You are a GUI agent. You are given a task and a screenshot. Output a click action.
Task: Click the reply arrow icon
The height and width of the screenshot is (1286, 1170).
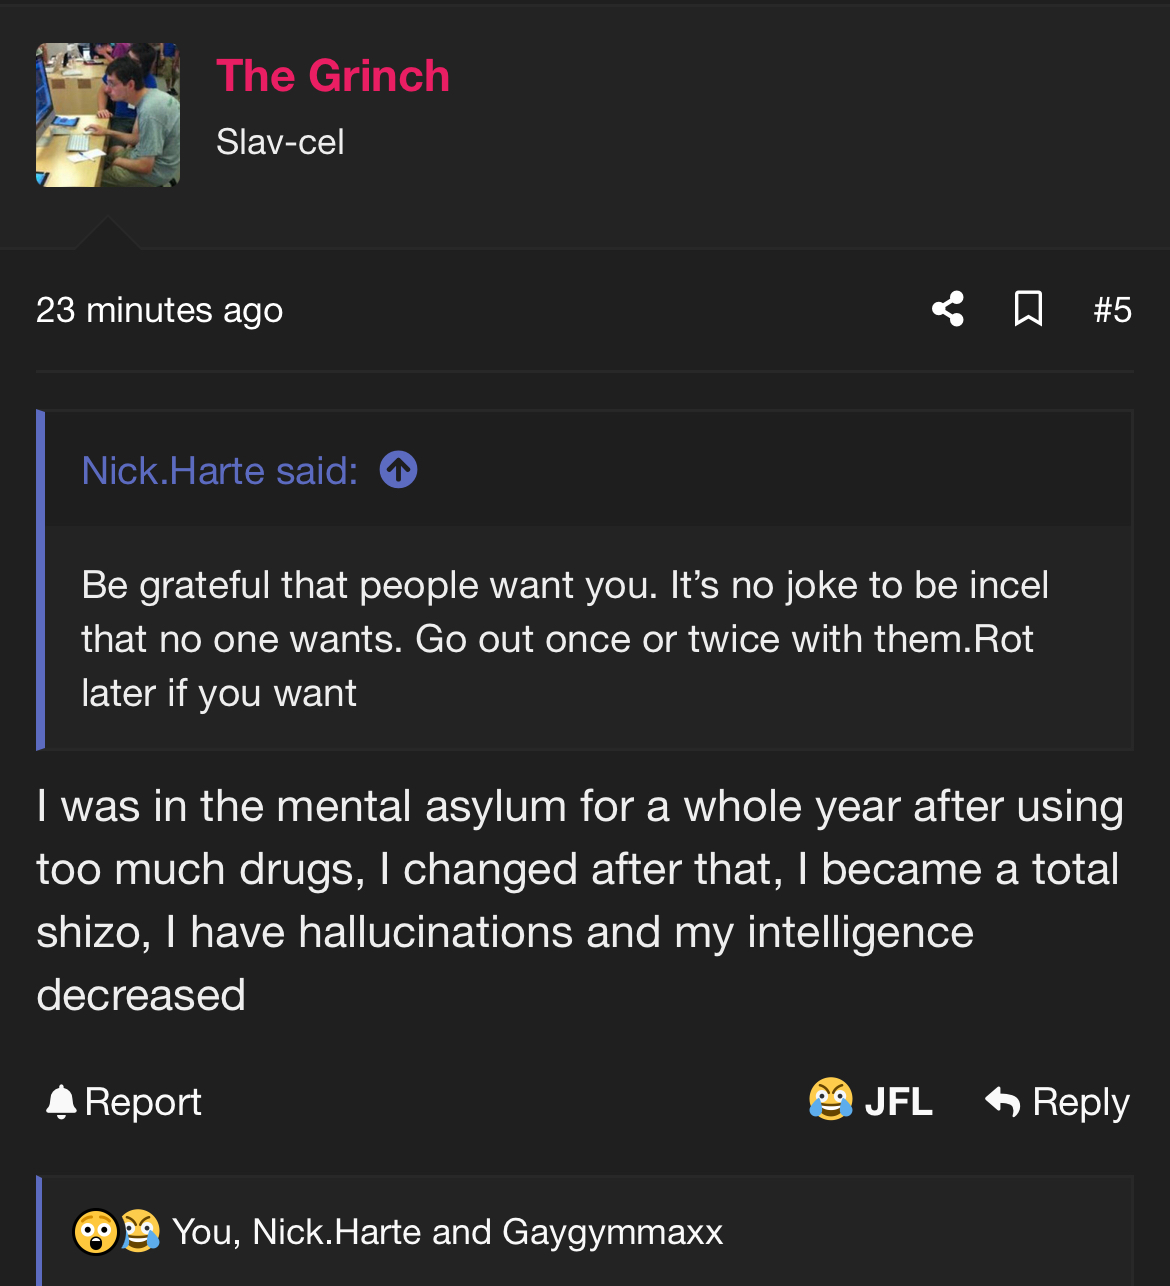pos(1002,1102)
